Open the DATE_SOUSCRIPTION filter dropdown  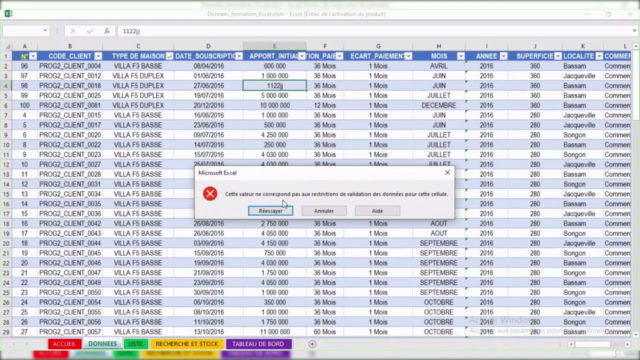coord(239,56)
